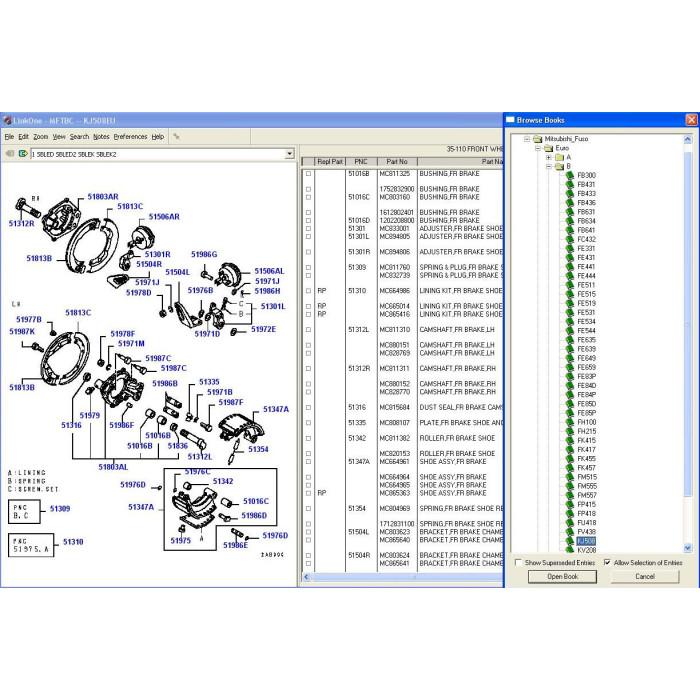Click the book icon beside FK415
Viewport: 700px width, 700px height.
tap(569, 441)
